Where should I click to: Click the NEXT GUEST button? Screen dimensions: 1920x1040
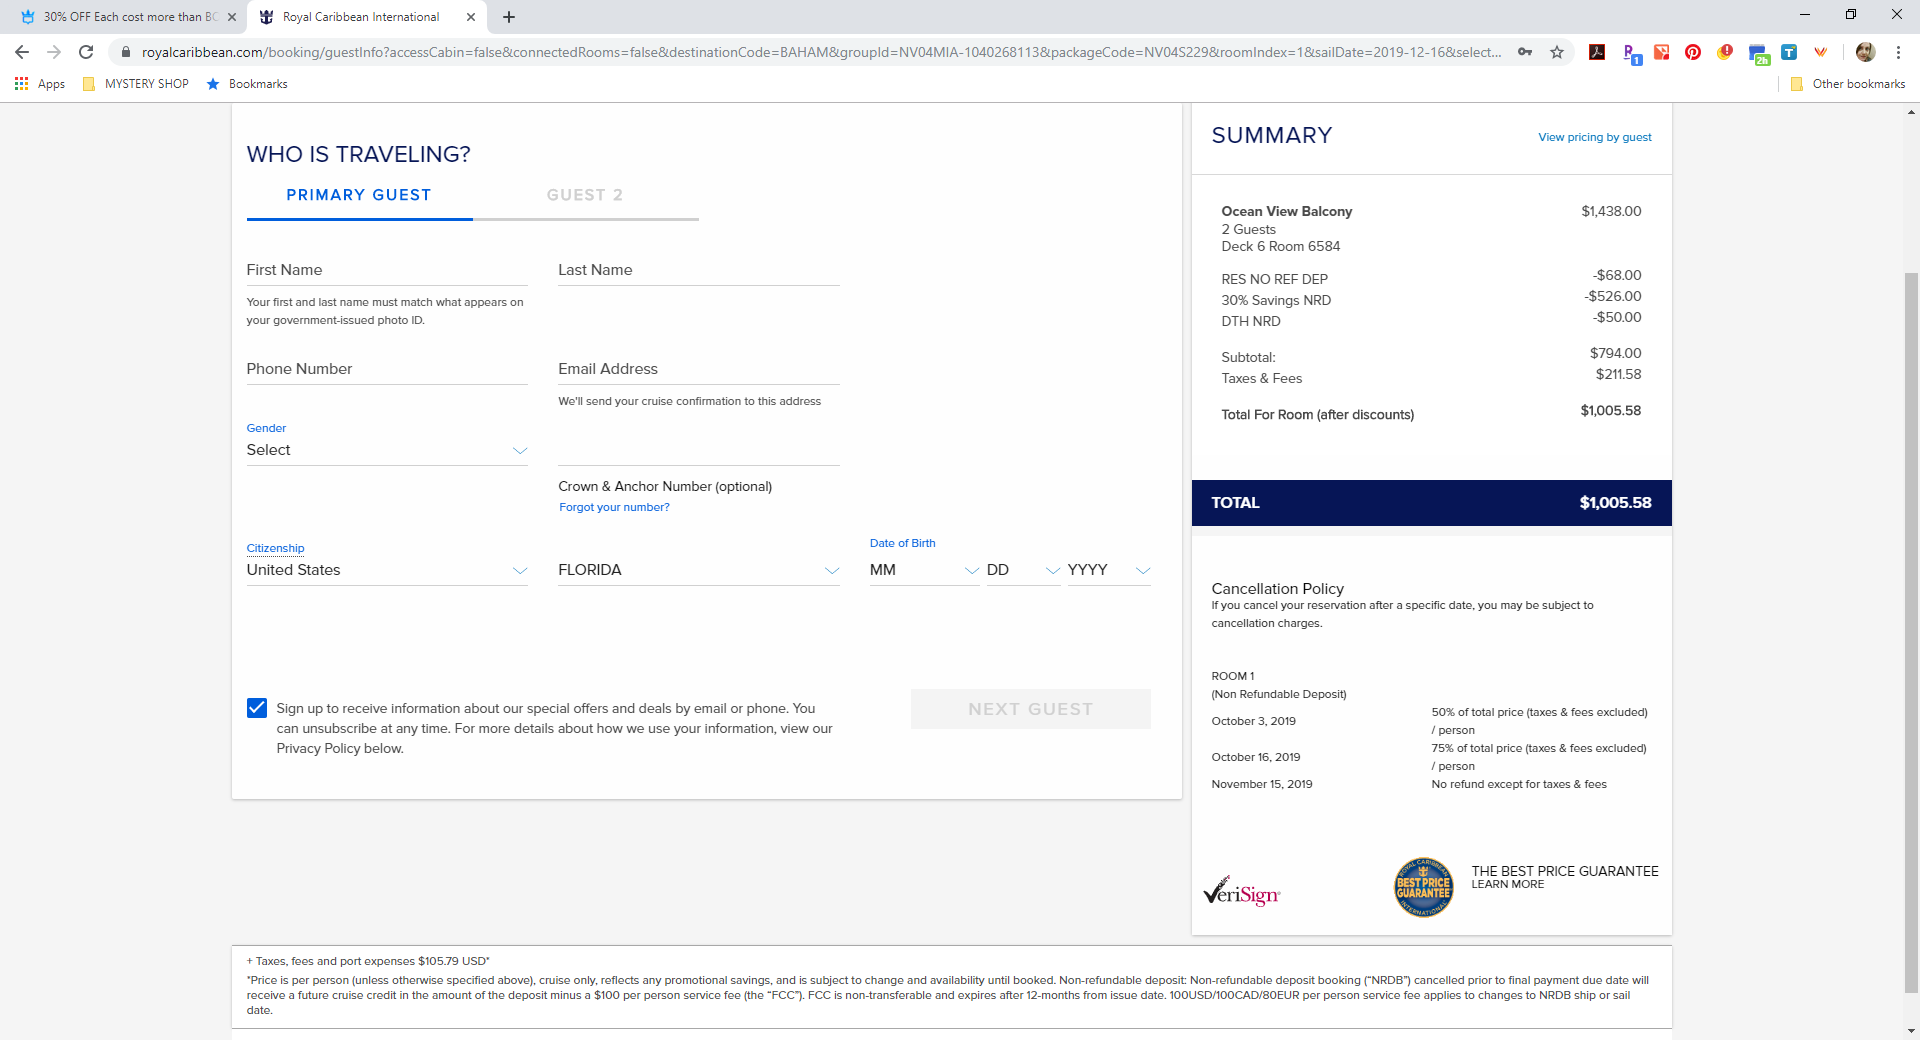pos(1031,709)
